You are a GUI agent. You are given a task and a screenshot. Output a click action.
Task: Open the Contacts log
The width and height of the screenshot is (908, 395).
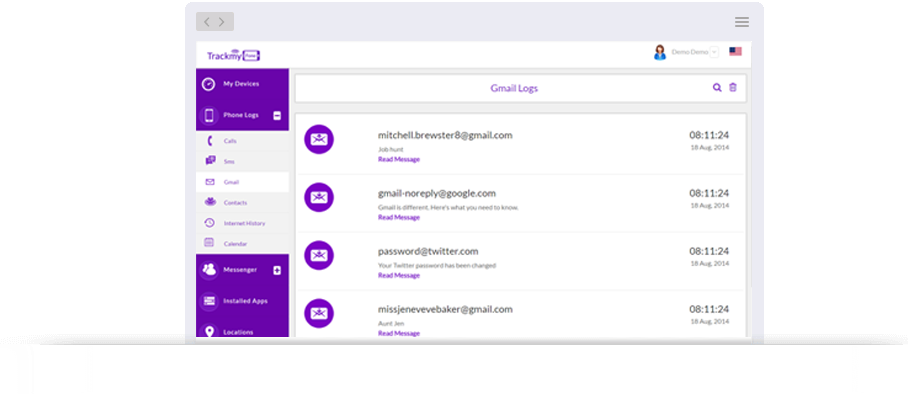pyautogui.click(x=242, y=203)
